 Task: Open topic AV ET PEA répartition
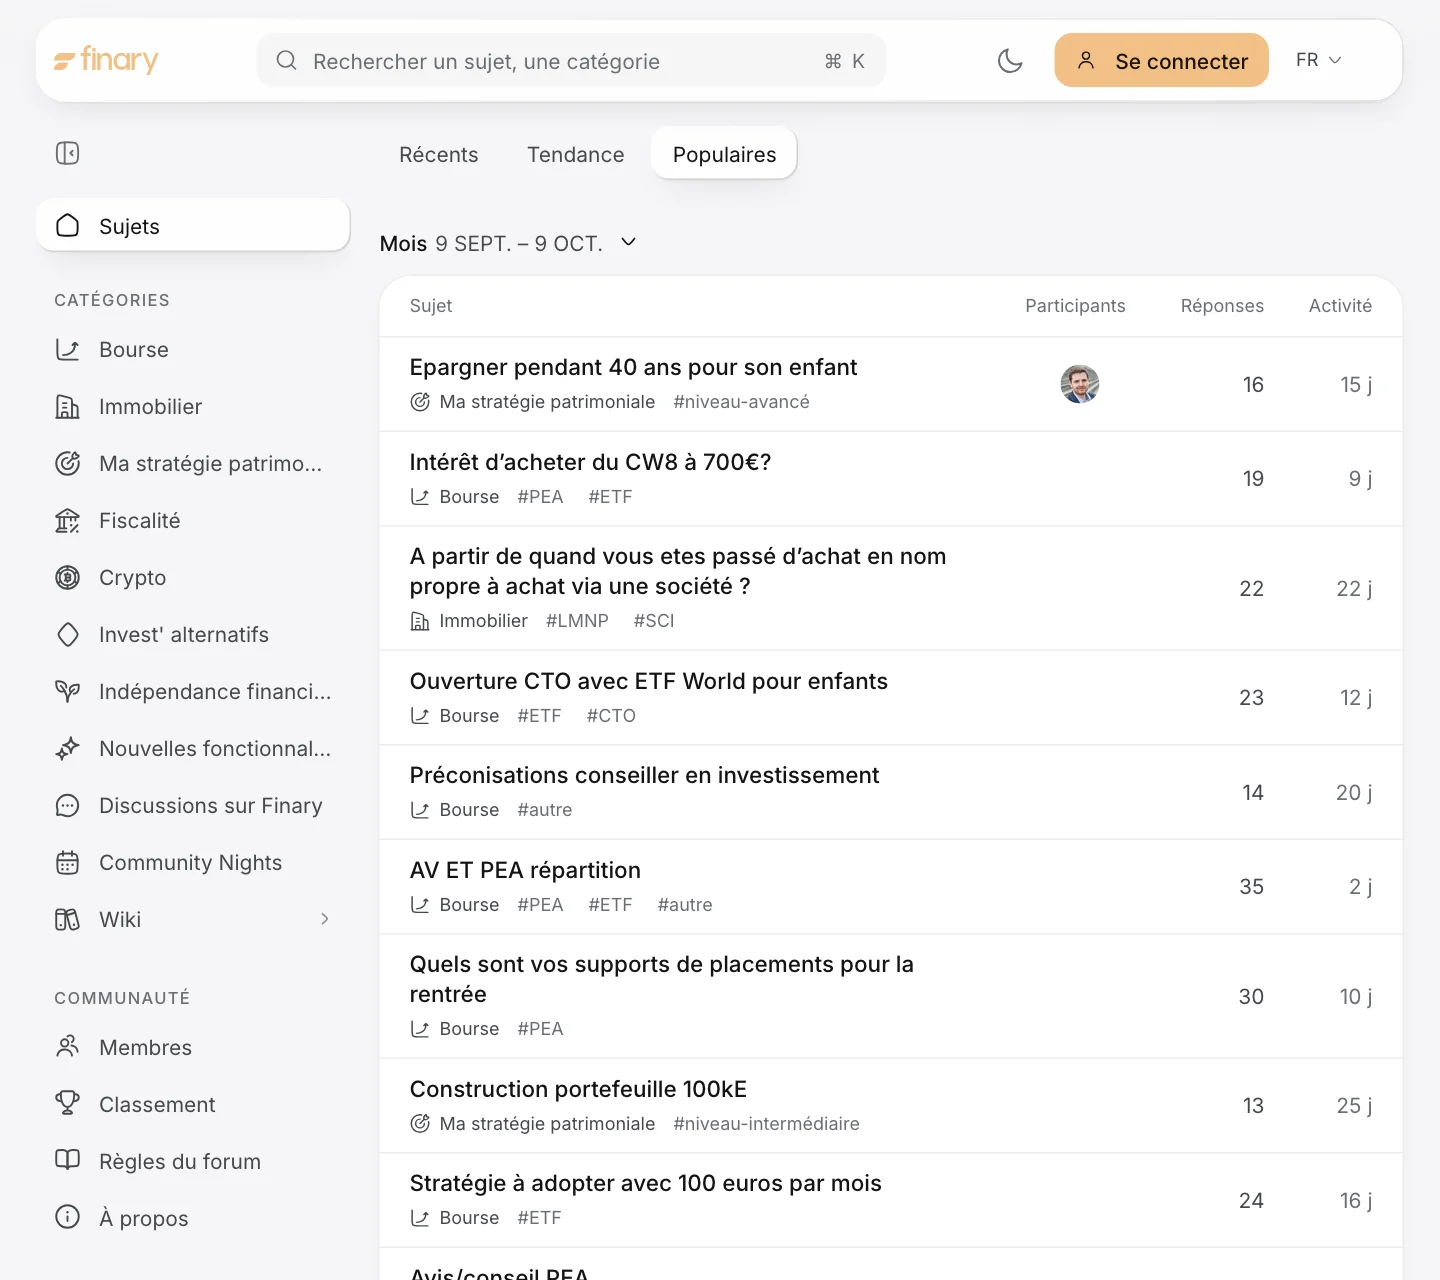pos(525,870)
